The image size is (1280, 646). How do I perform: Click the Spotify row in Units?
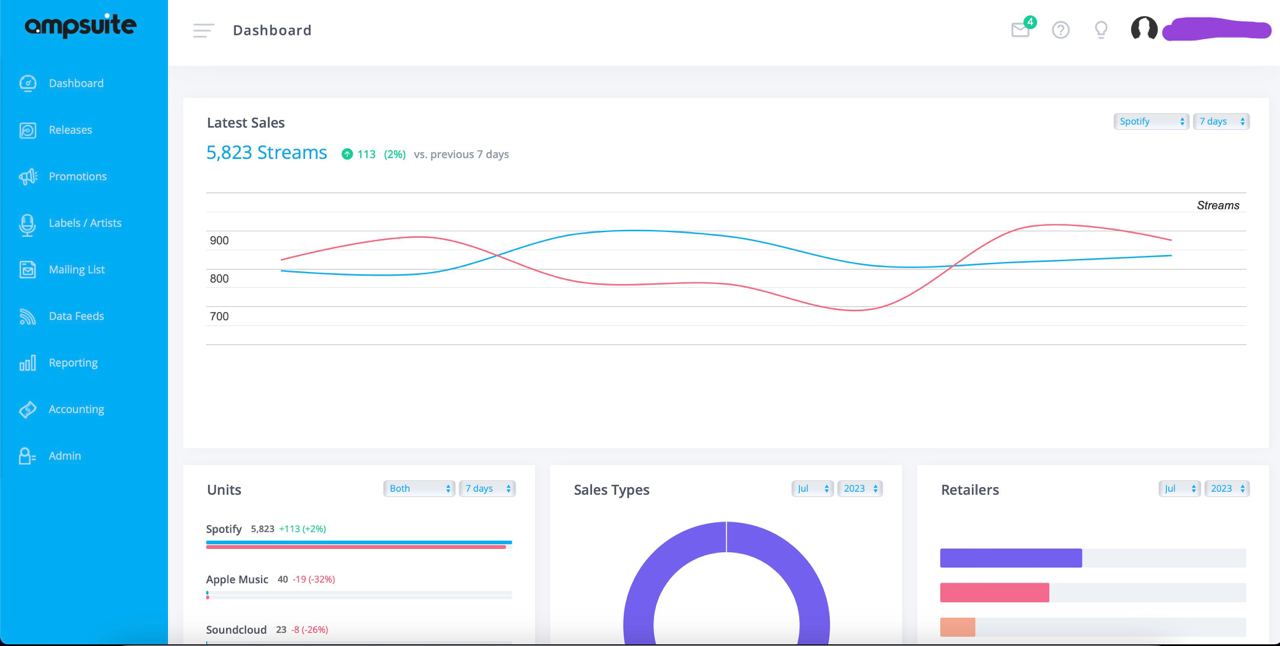pos(359,535)
